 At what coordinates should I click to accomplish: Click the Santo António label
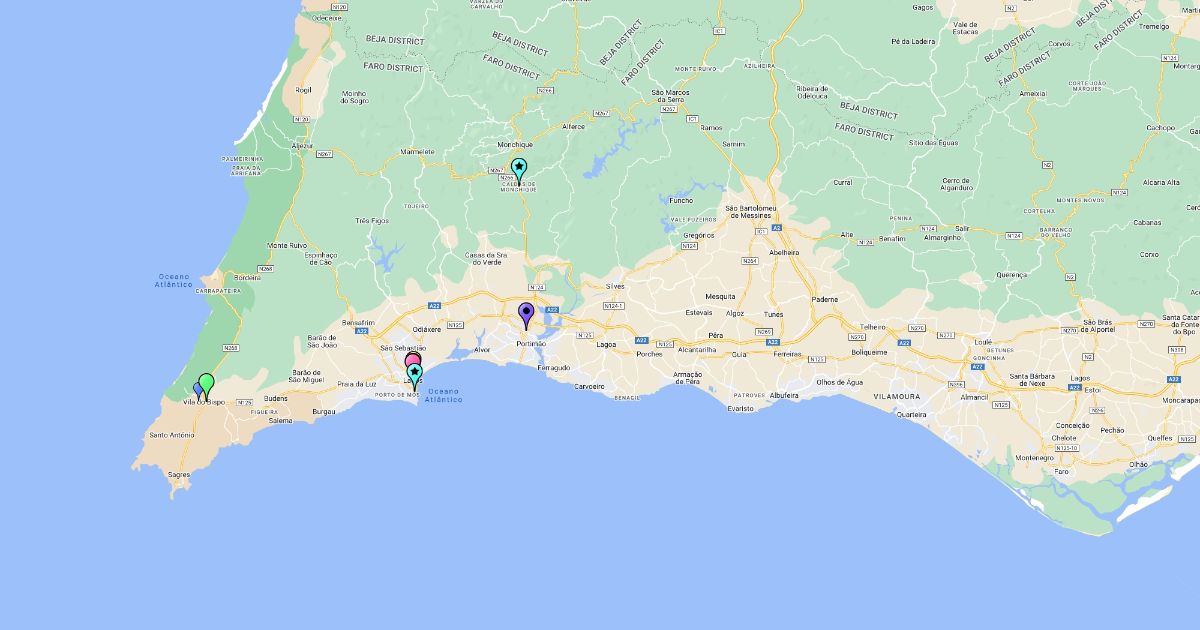(171, 435)
